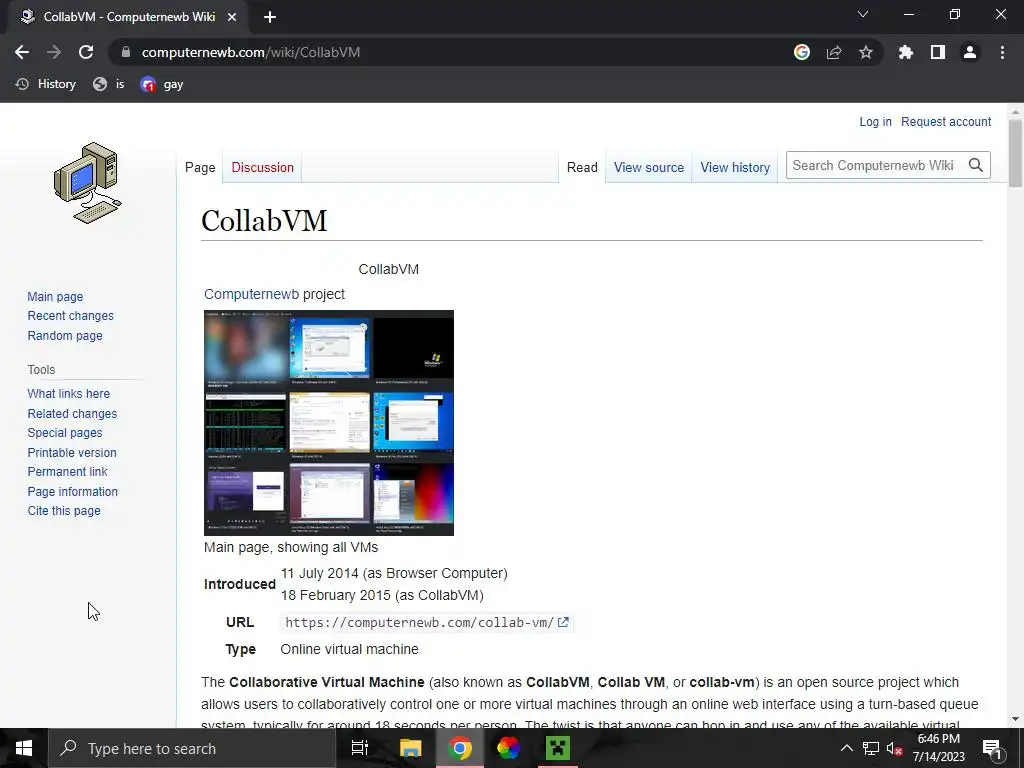Open the notification center icon
The height and width of the screenshot is (768, 1024).
(991, 748)
